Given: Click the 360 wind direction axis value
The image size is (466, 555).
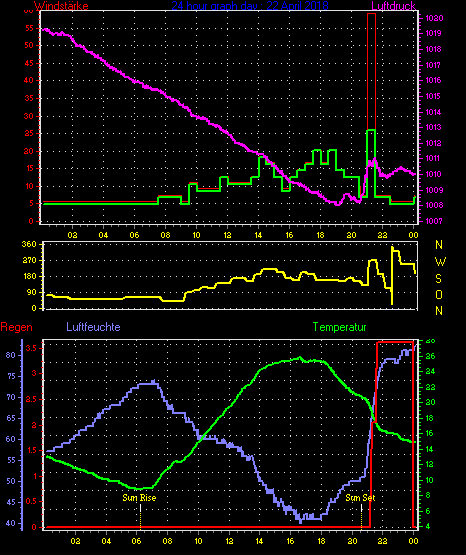Looking at the screenshot, I should click(29, 244).
